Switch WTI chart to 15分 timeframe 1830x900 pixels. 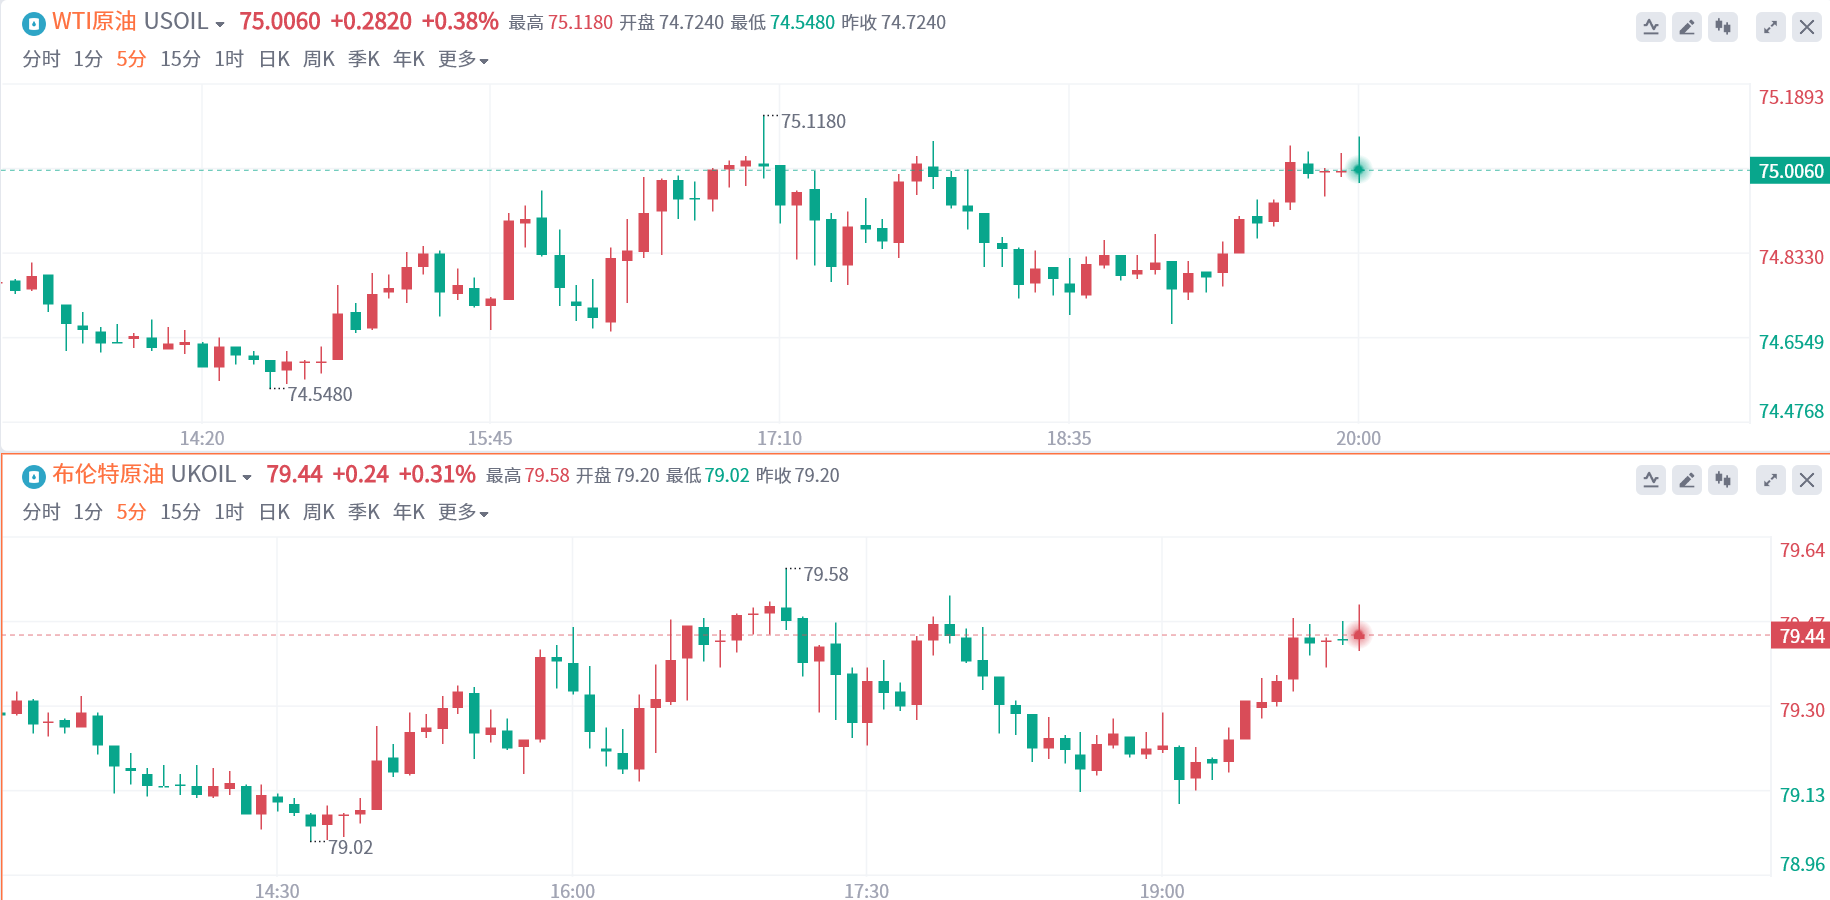(180, 60)
